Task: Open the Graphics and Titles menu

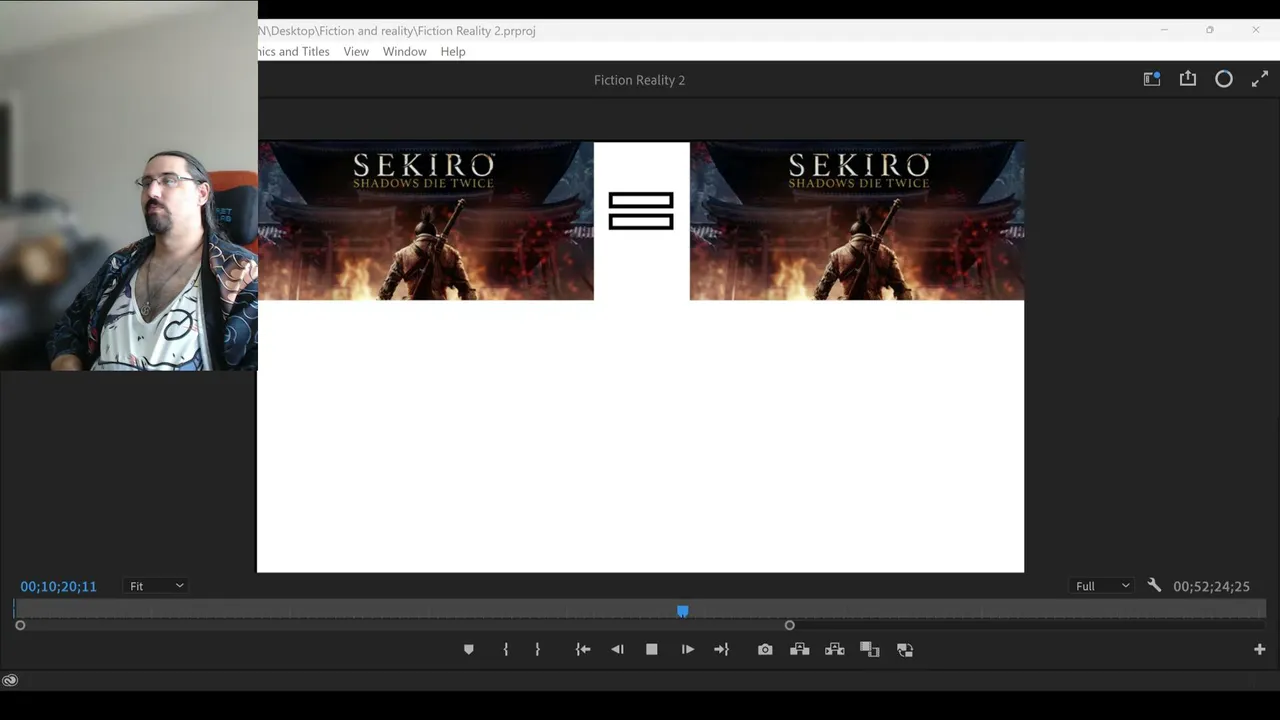Action: tap(294, 51)
